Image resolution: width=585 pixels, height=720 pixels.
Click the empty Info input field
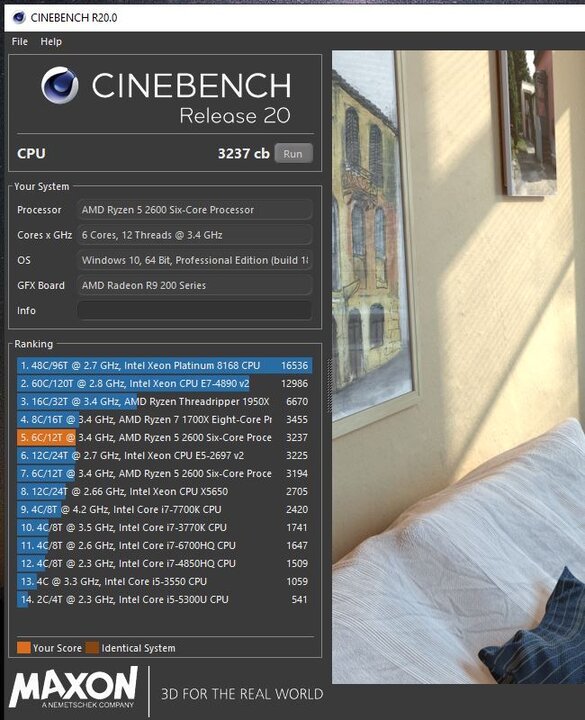click(x=195, y=310)
